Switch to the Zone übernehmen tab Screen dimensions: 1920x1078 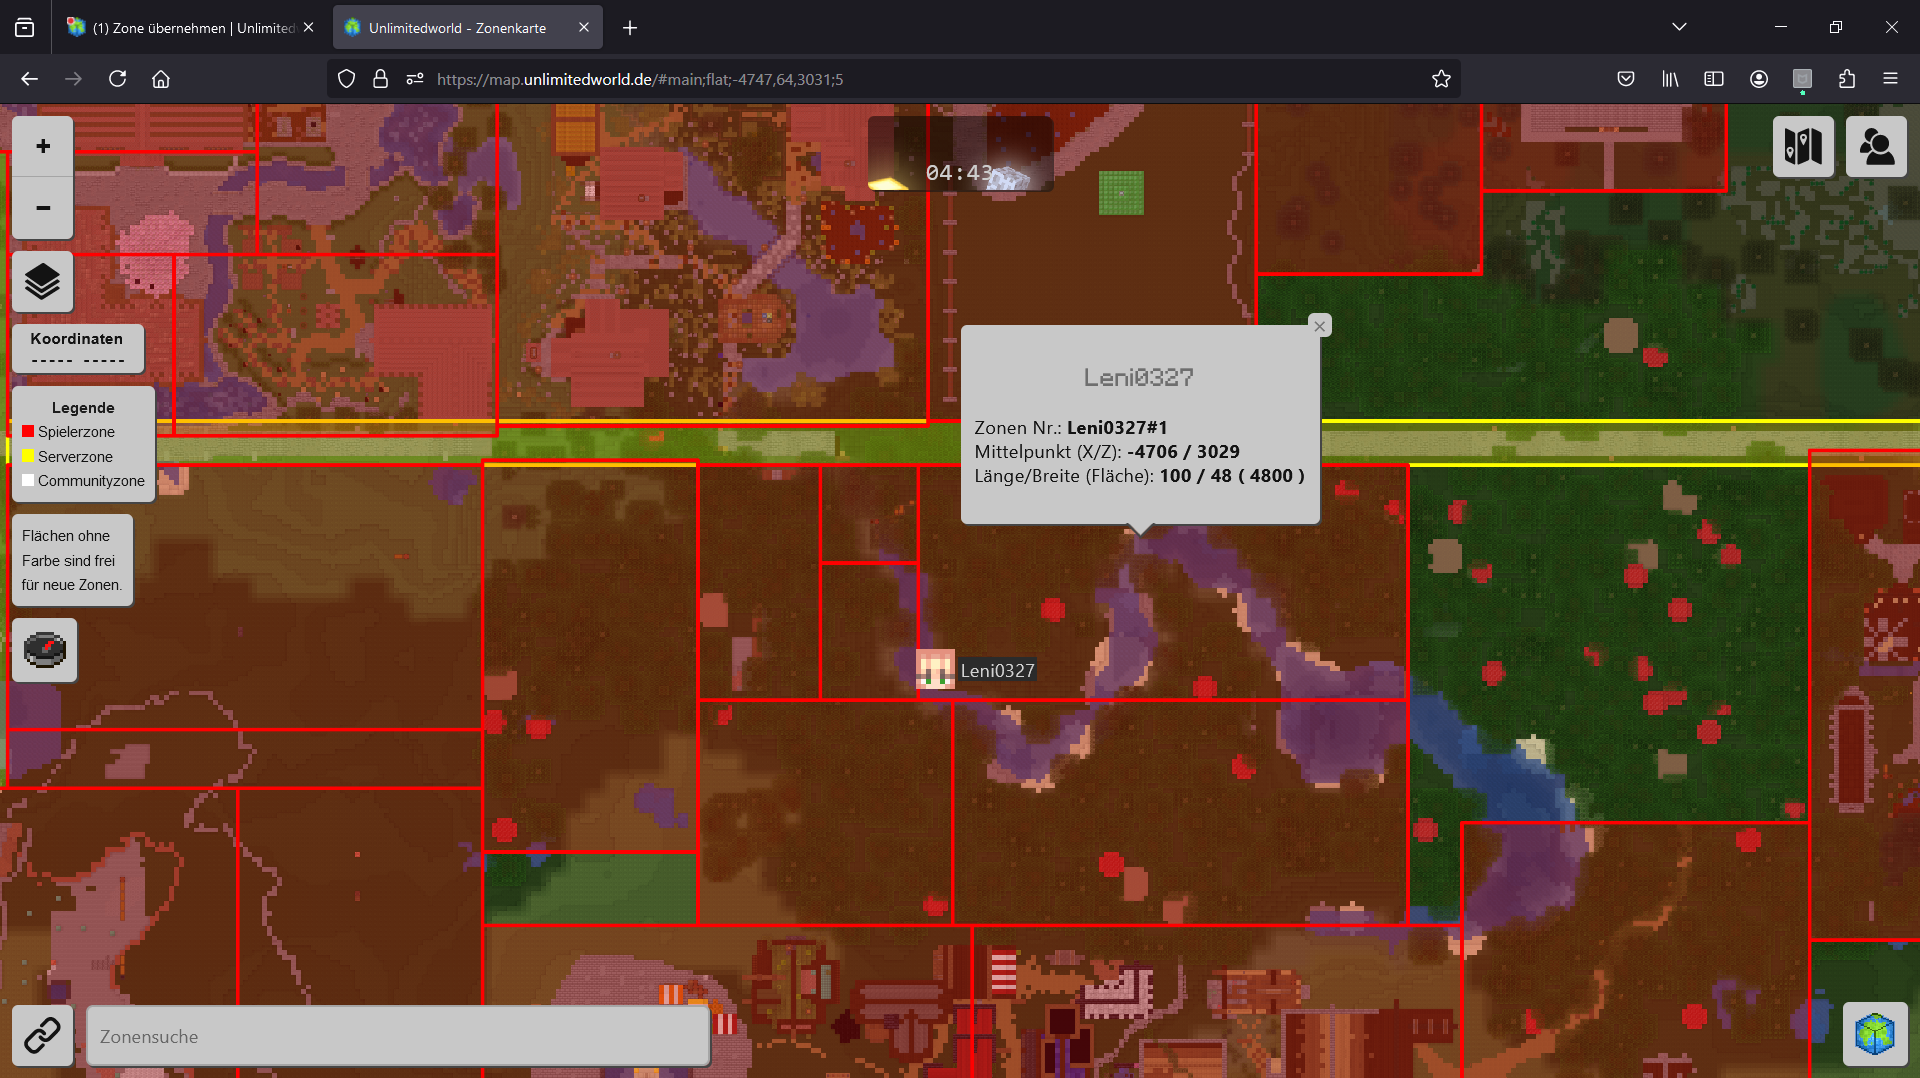pyautogui.click(x=190, y=28)
